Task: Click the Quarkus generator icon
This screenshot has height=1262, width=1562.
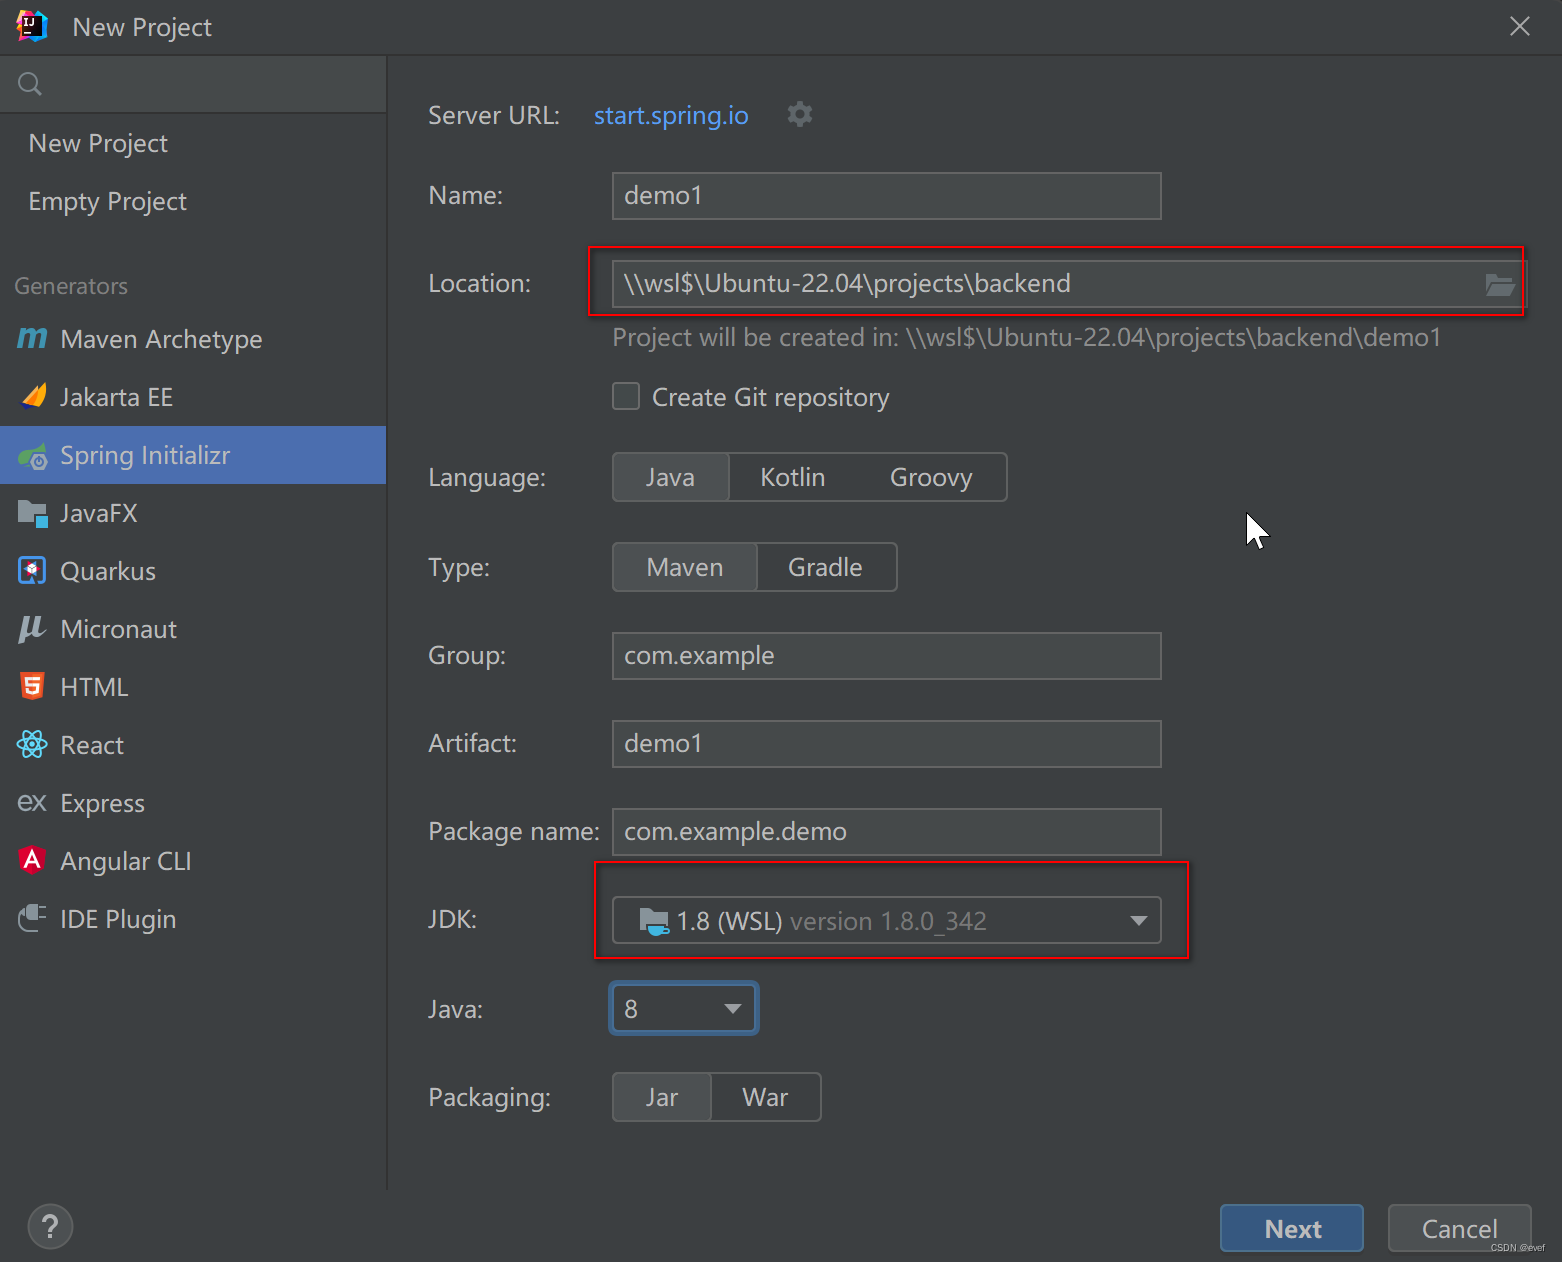Action: (32, 571)
